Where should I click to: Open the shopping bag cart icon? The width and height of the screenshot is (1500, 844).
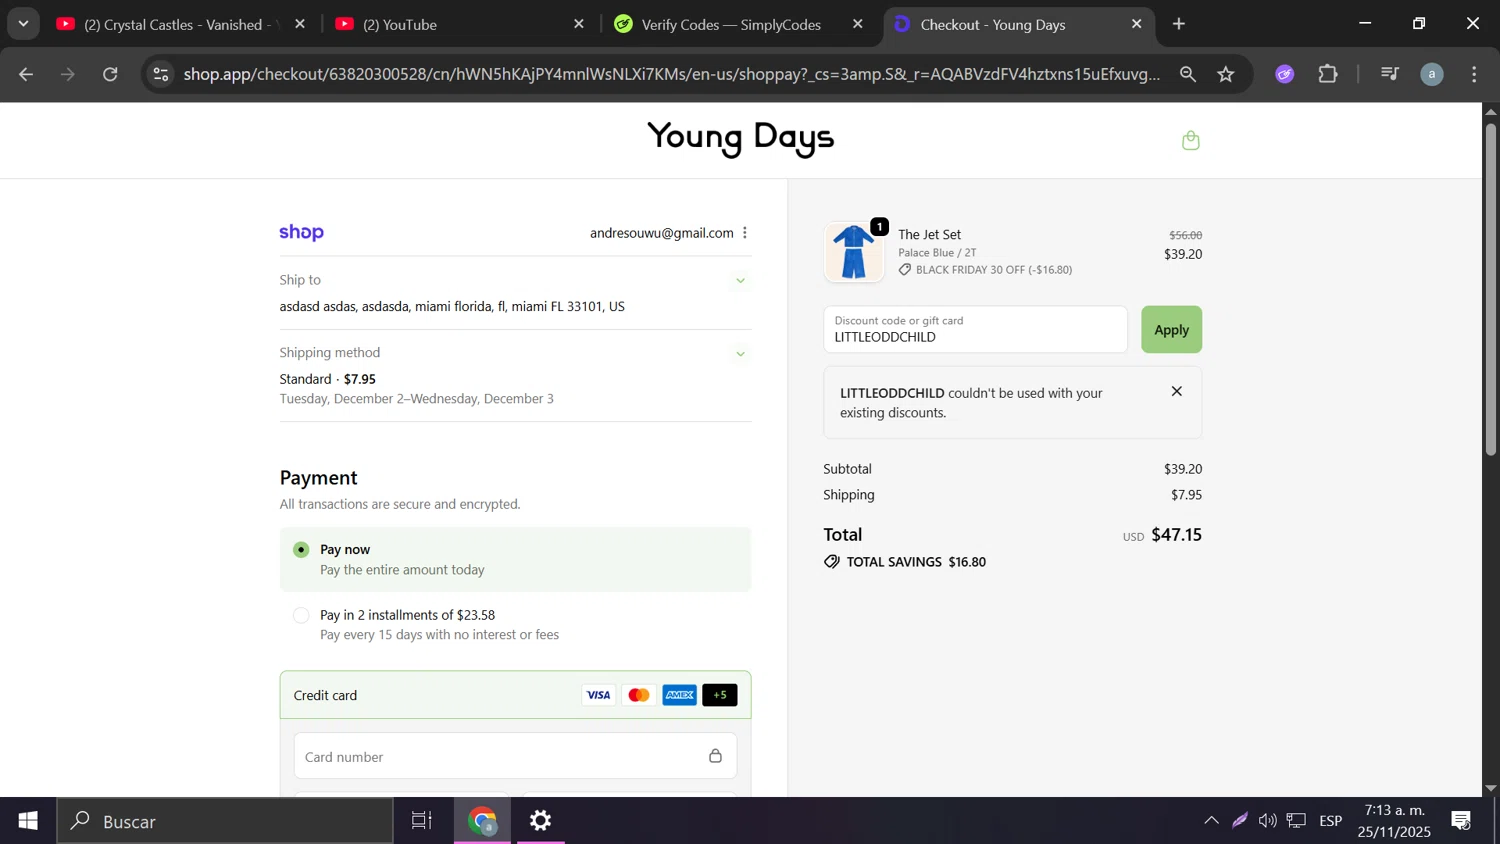pos(1190,141)
